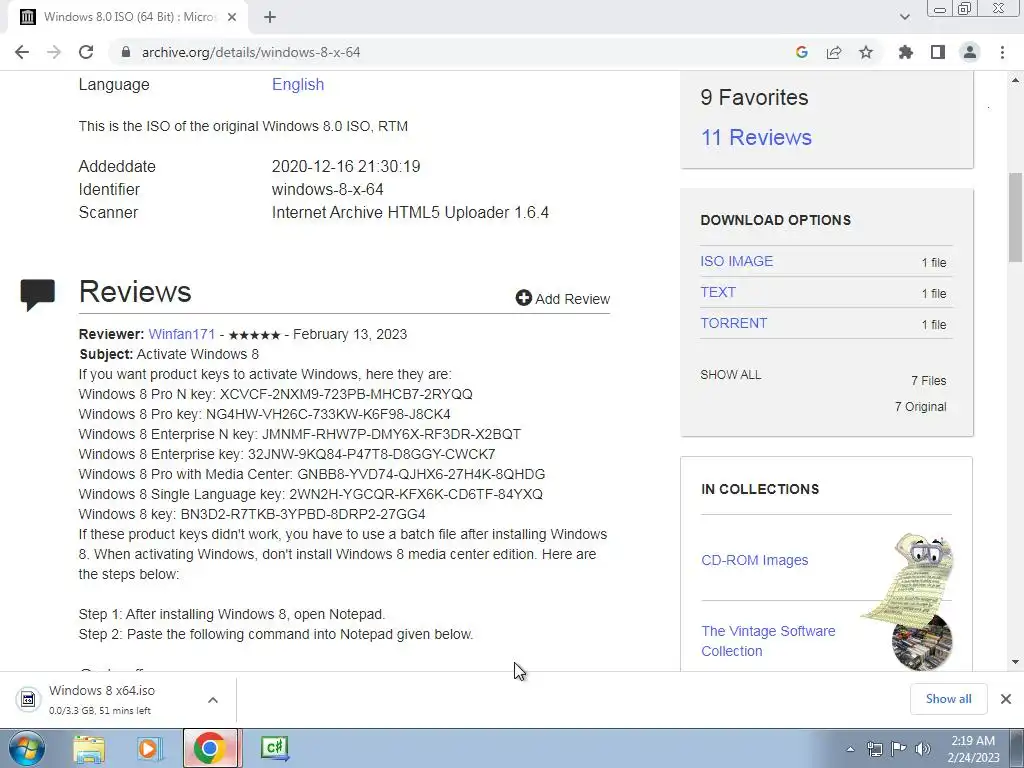1024x768 pixels.
Task: Open reviewer Winfan171's profile
Action: click(182, 334)
